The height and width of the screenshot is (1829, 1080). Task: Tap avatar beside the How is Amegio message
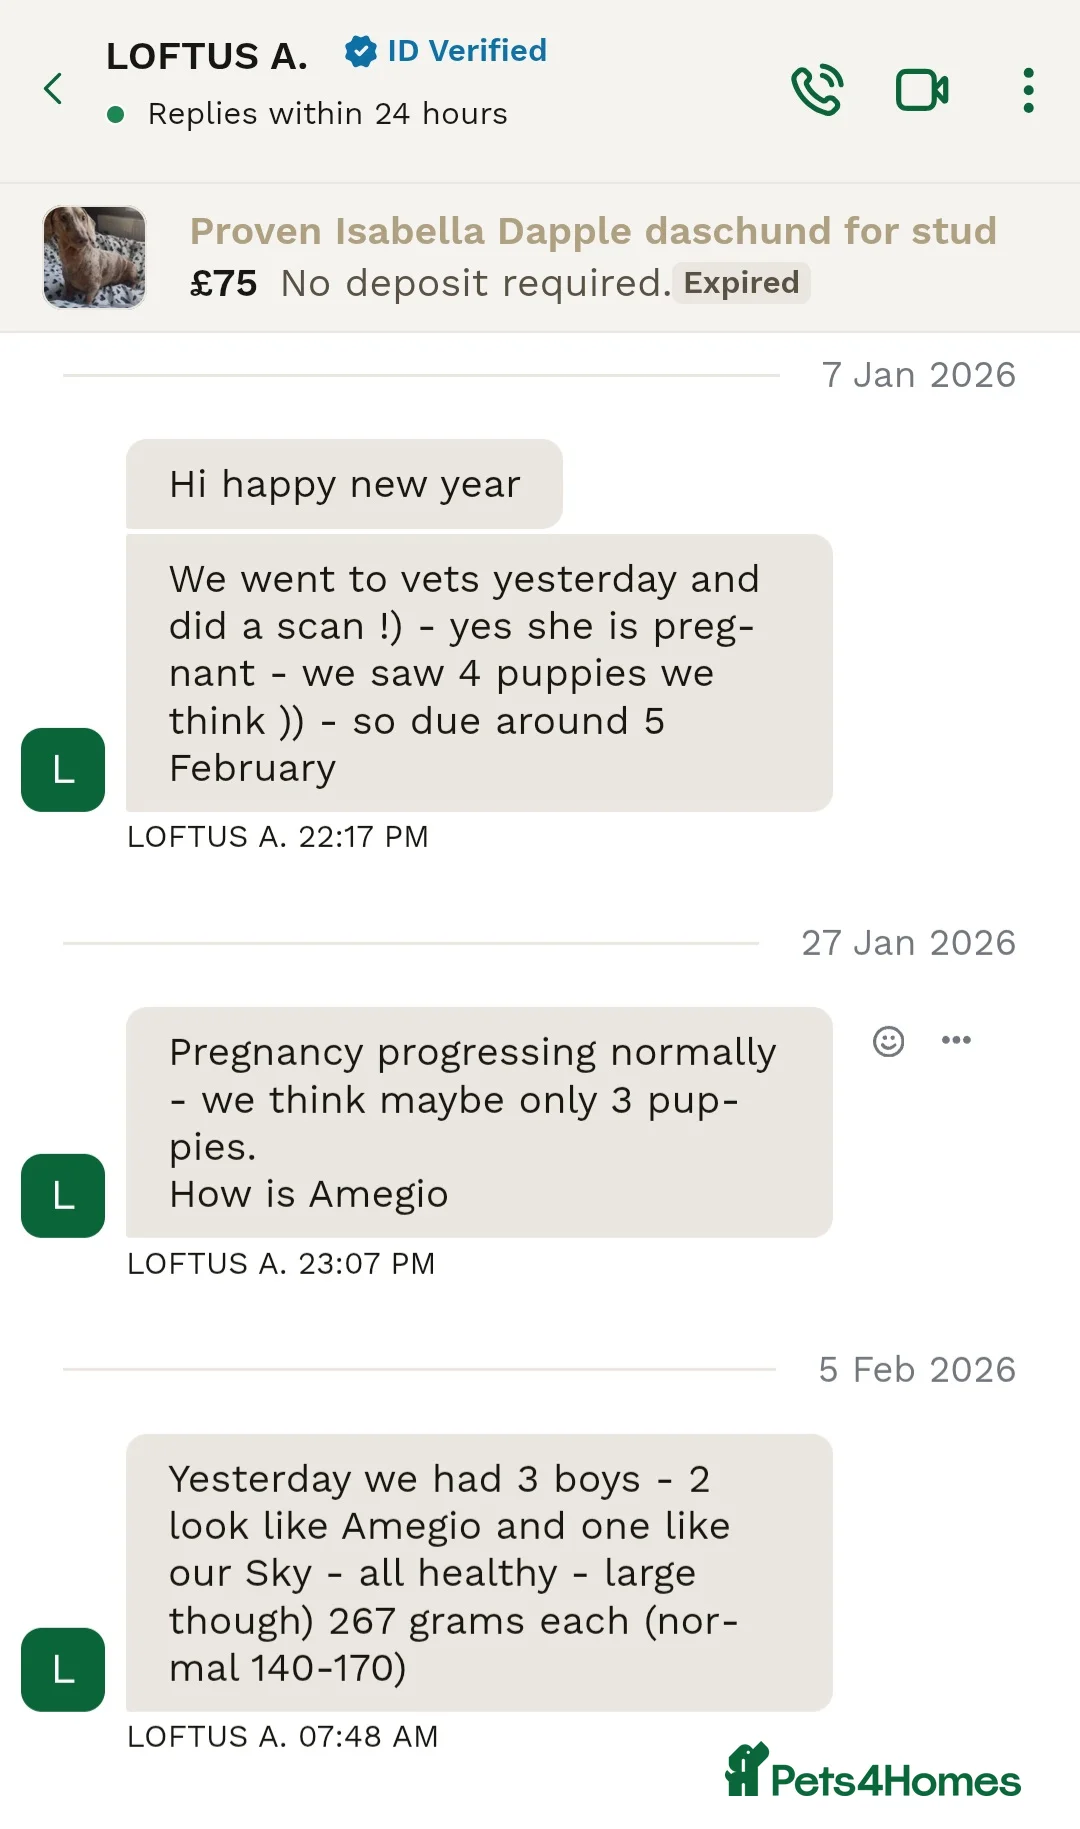coord(63,1196)
